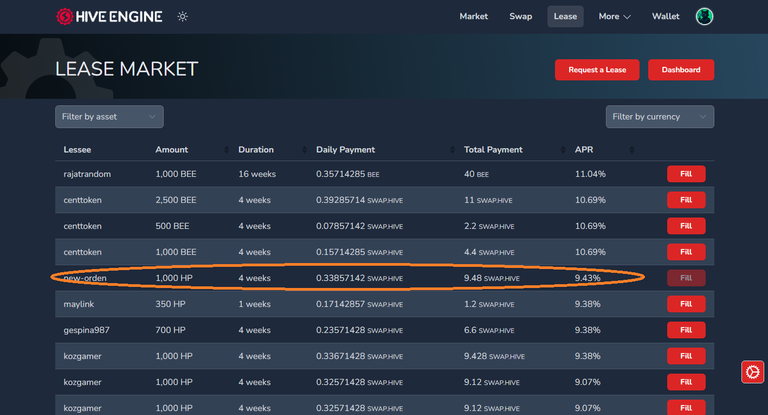Screen dimensions: 768x415
Task: Select the Lease nav item
Action: [x=565, y=17]
